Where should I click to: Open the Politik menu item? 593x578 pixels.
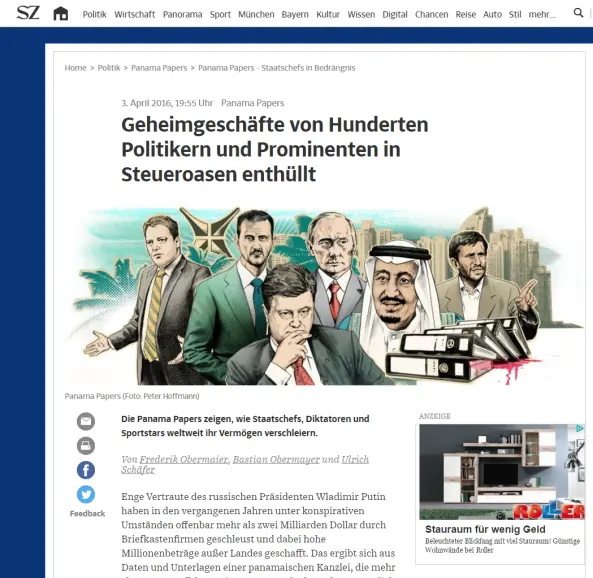pyautogui.click(x=95, y=14)
